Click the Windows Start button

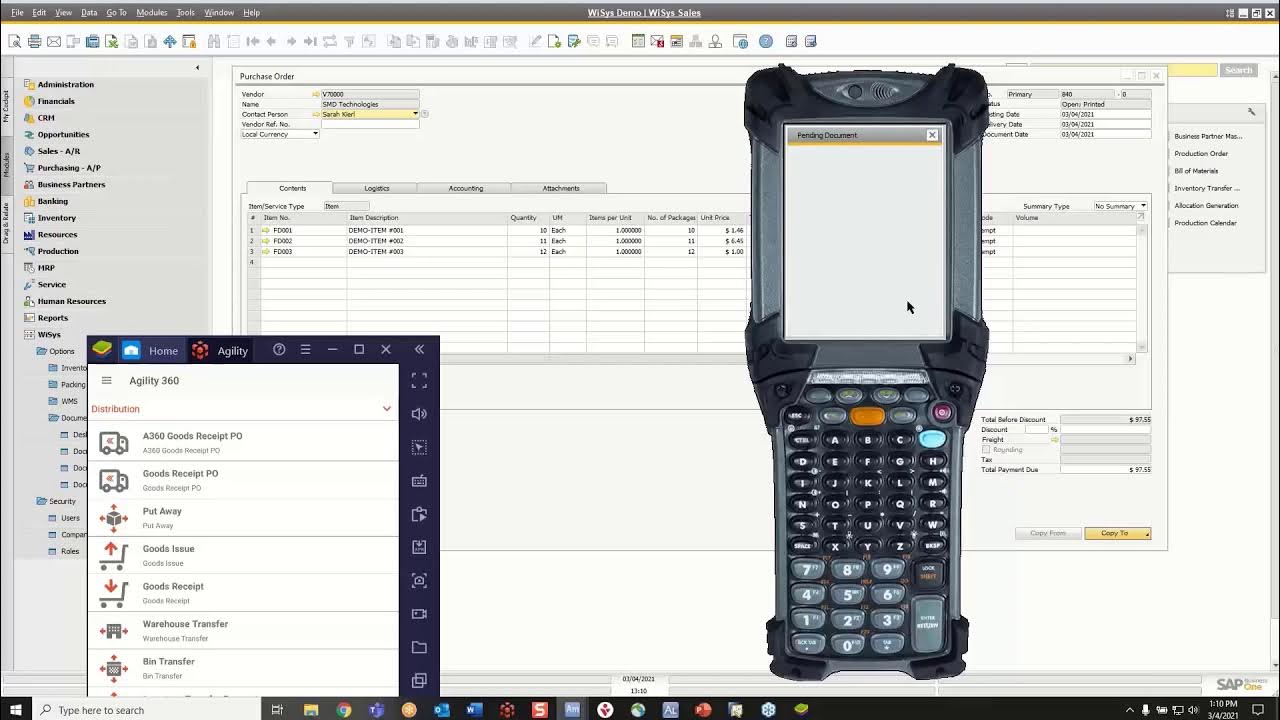pyautogui.click(x=16, y=710)
